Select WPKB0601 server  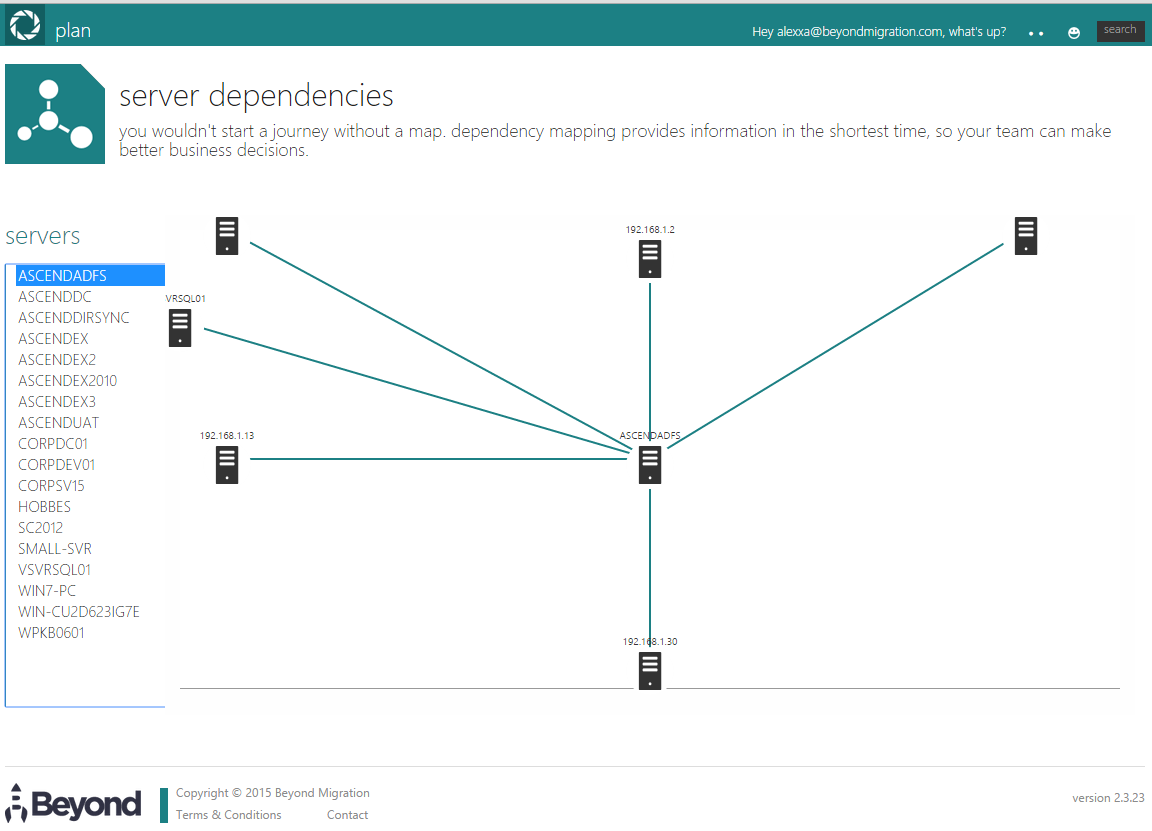(x=51, y=633)
